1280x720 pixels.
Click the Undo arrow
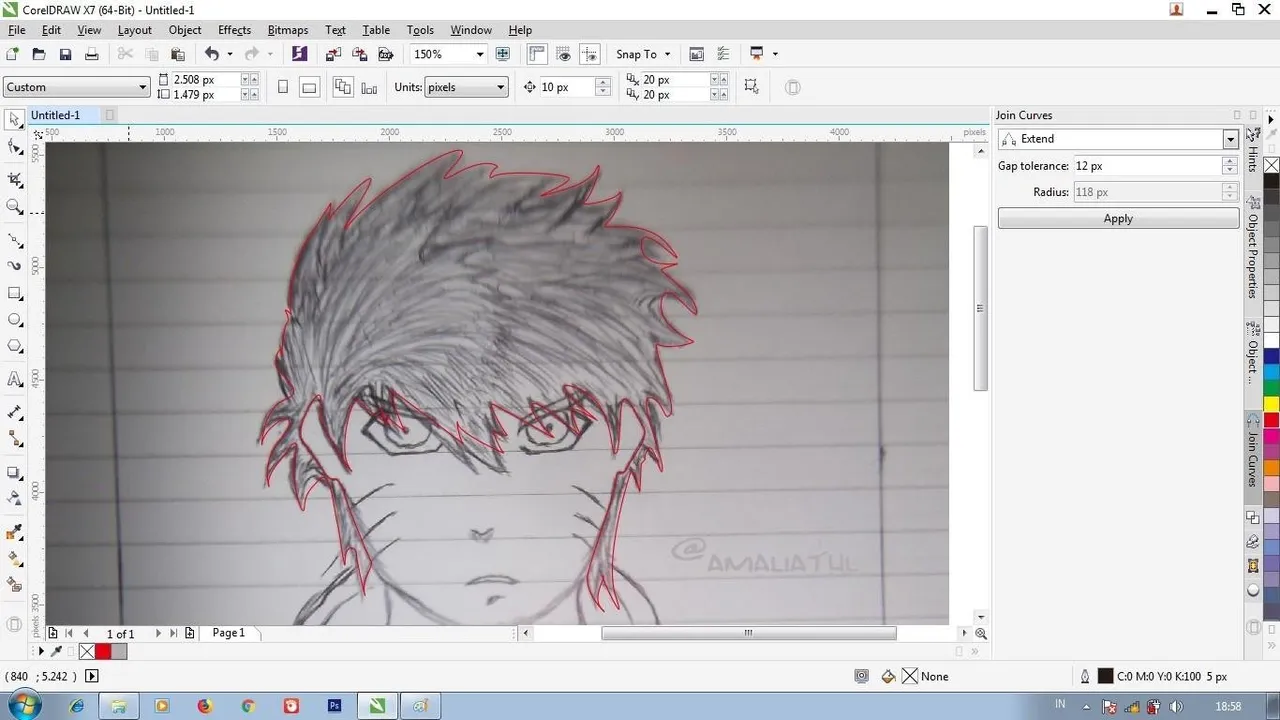(211, 54)
